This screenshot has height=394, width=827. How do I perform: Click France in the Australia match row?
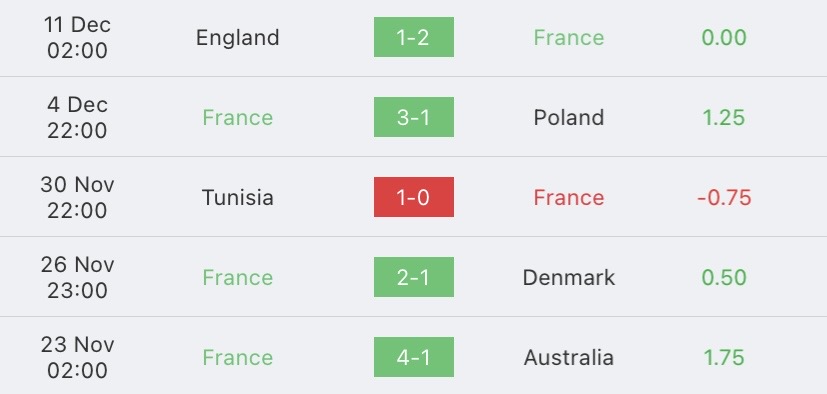(237, 358)
